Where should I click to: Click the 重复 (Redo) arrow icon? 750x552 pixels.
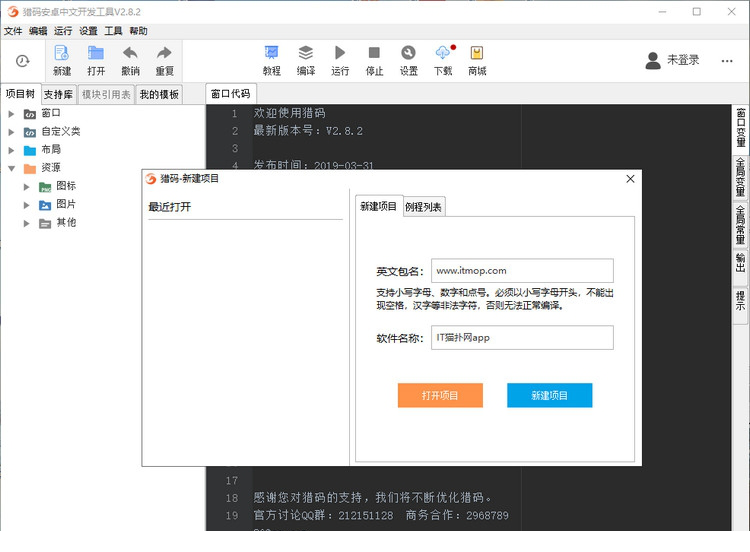164,54
